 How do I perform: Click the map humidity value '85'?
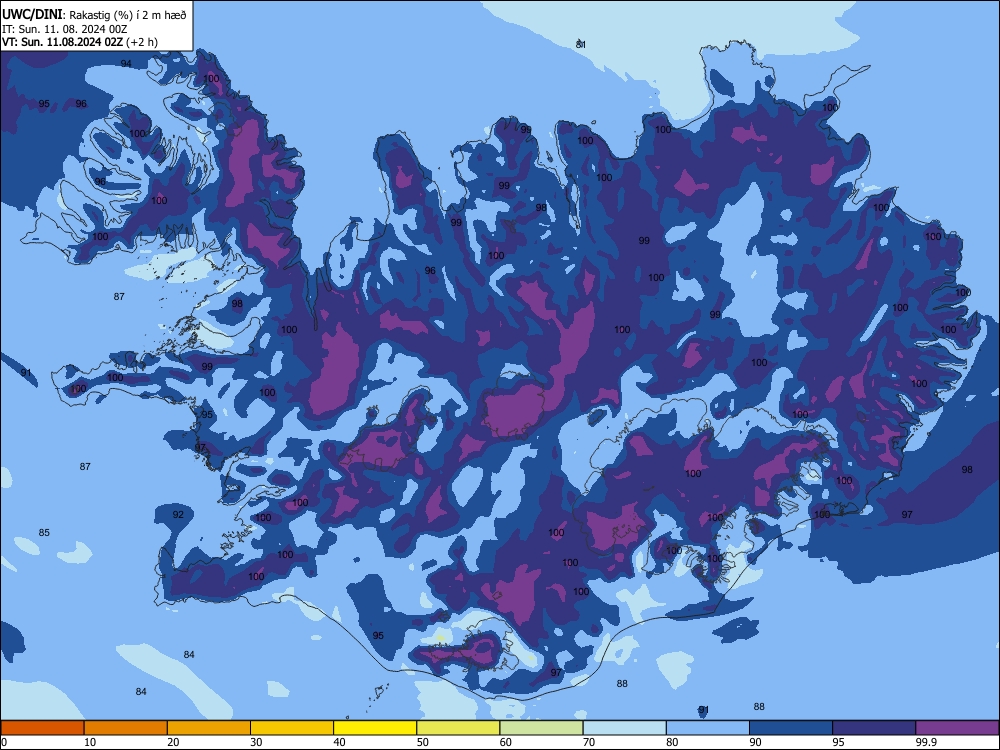pos(44,533)
